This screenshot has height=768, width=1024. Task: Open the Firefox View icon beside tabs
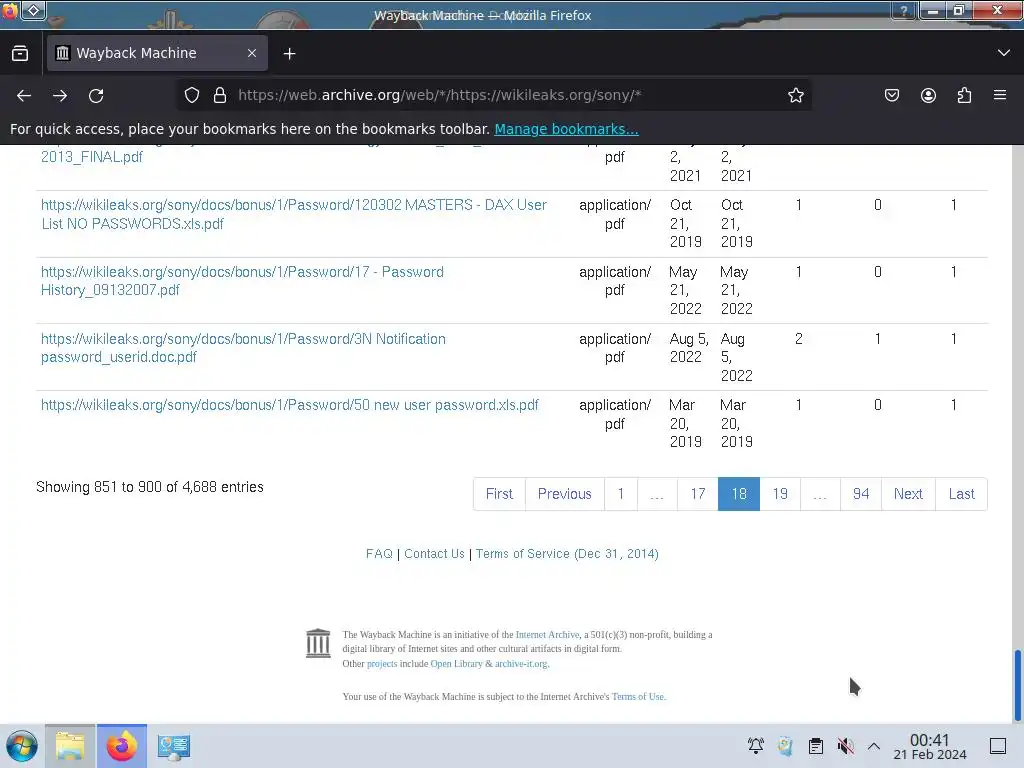point(20,53)
